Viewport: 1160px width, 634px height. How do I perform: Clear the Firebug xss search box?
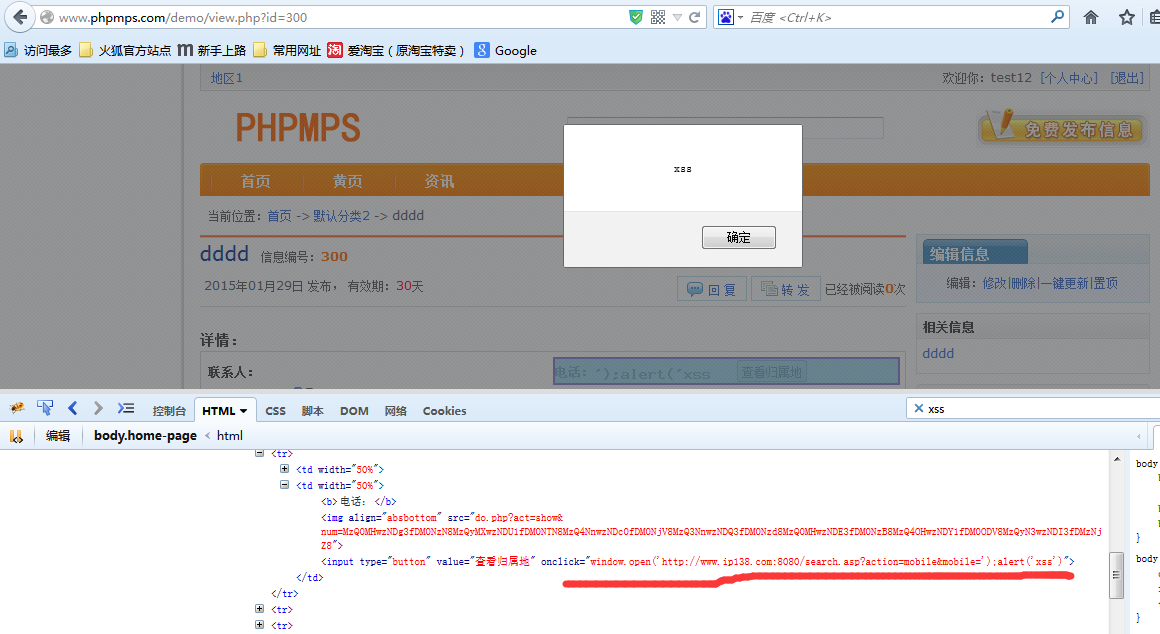click(x=919, y=408)
